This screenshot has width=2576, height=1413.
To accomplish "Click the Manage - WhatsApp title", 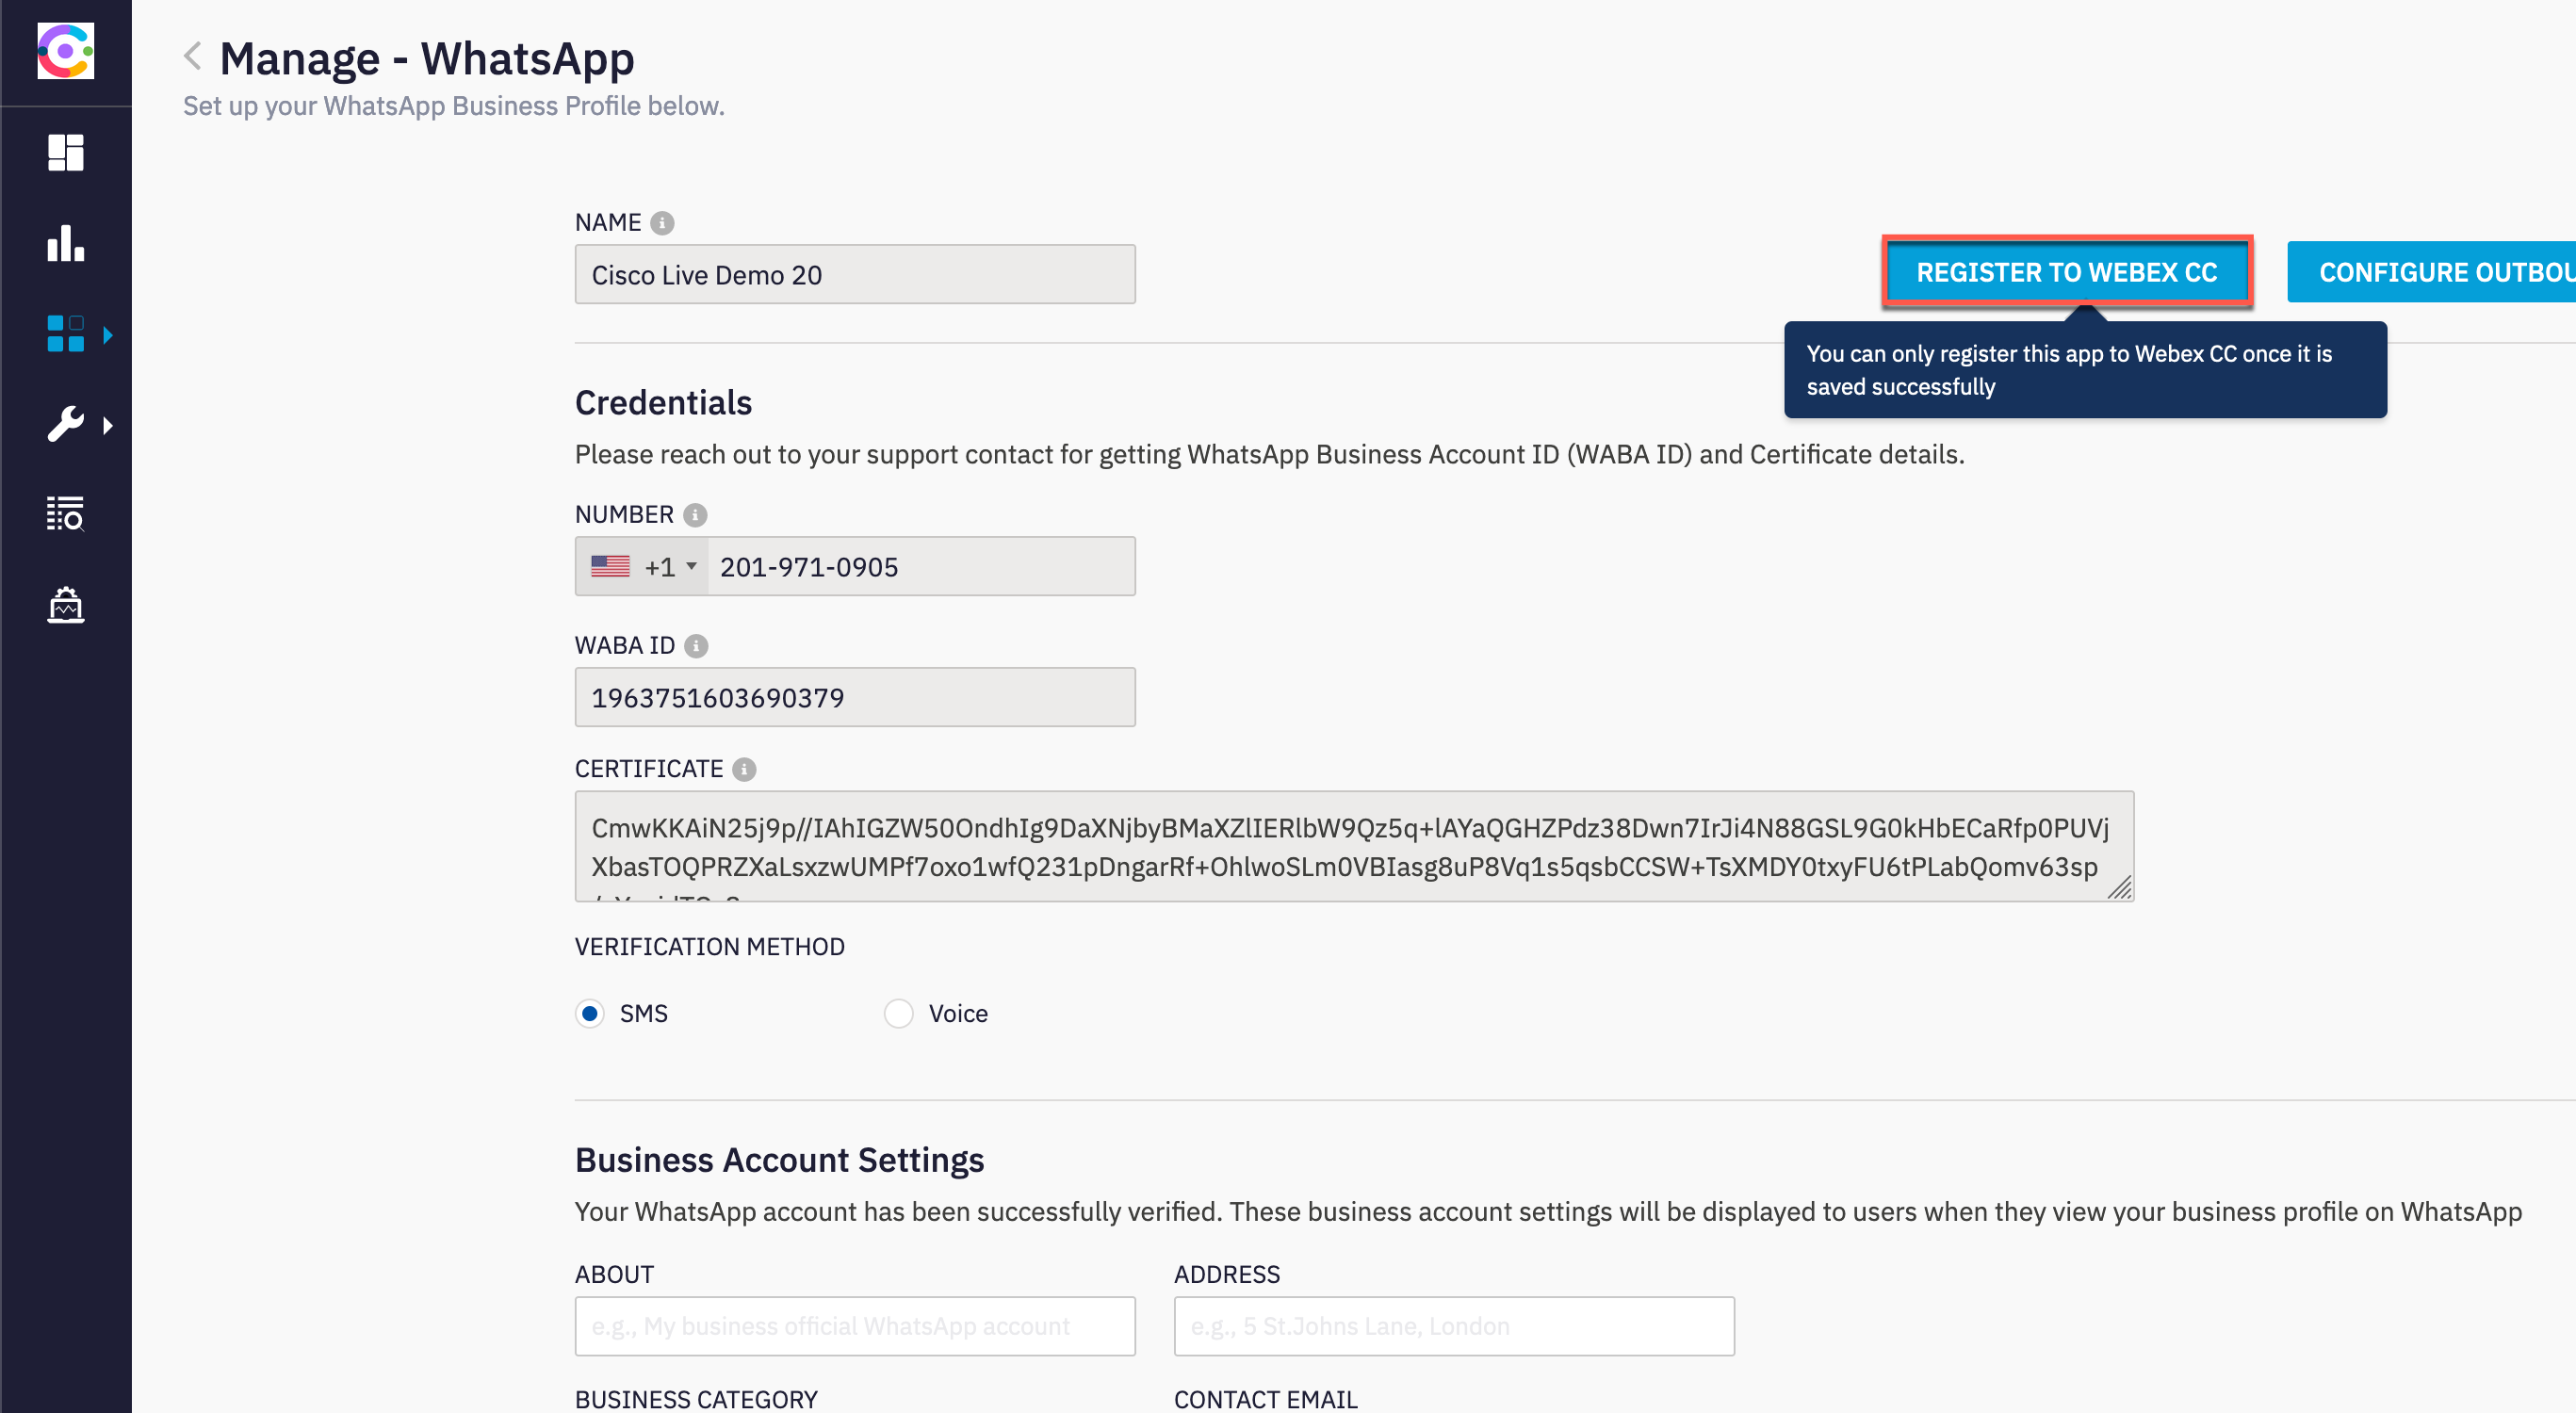I will tap(427, 58).
